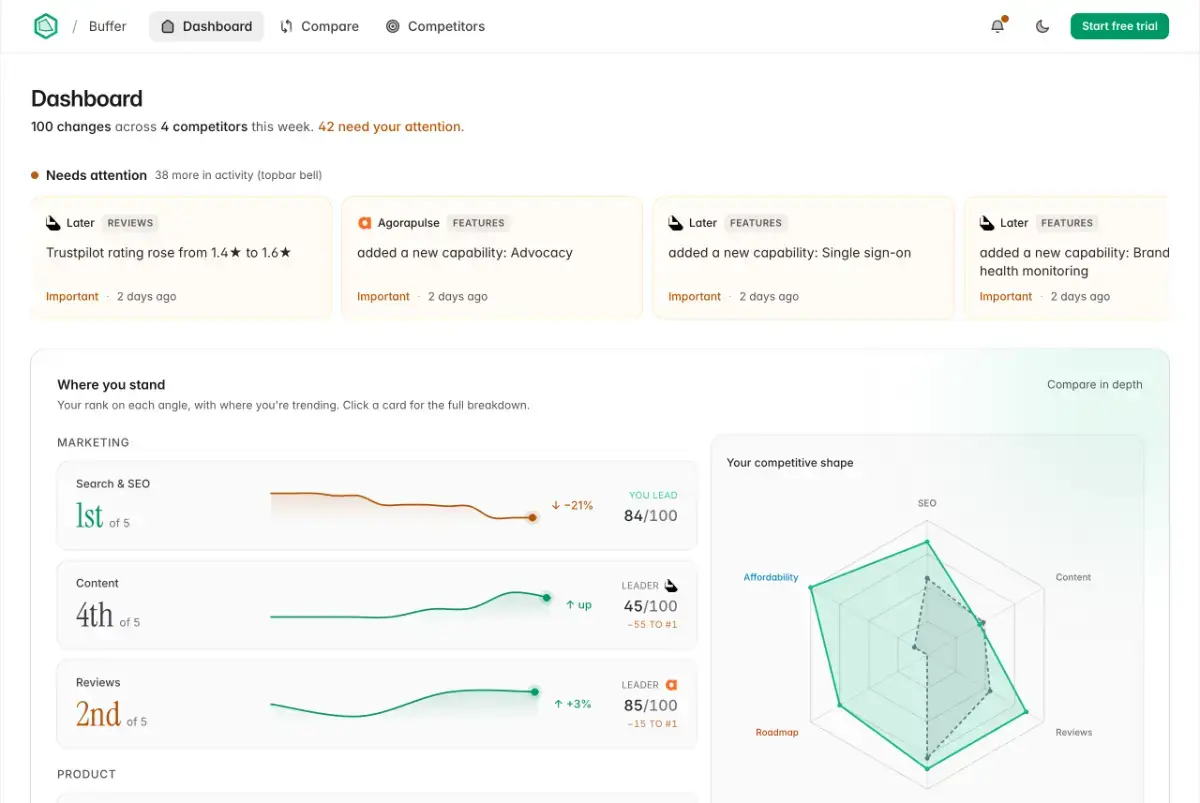Click Later logo in Single sign-on card

click(x=676, y=223)
